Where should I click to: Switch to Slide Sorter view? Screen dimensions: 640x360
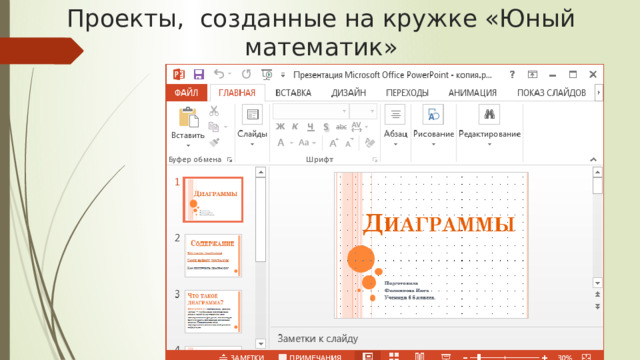tap(394, 356)
